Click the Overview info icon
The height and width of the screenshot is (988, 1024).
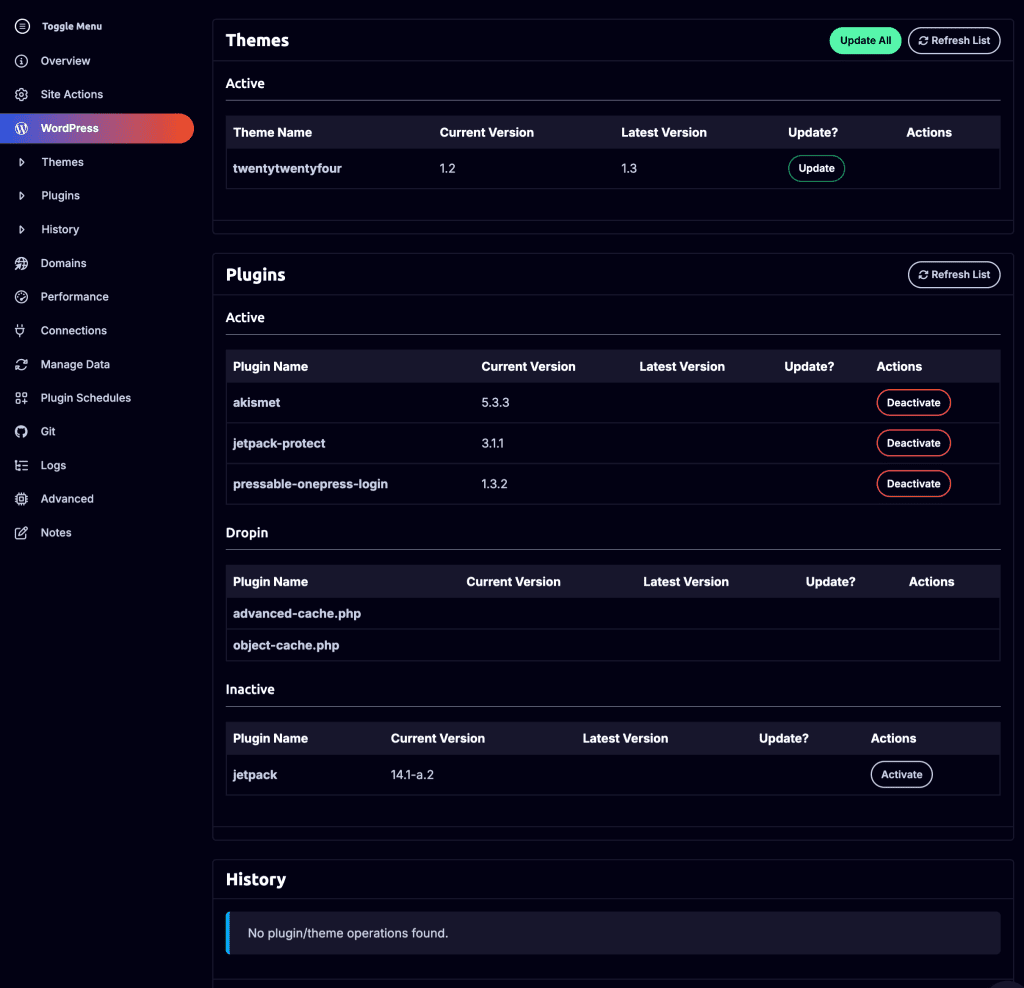pos(22,61)
